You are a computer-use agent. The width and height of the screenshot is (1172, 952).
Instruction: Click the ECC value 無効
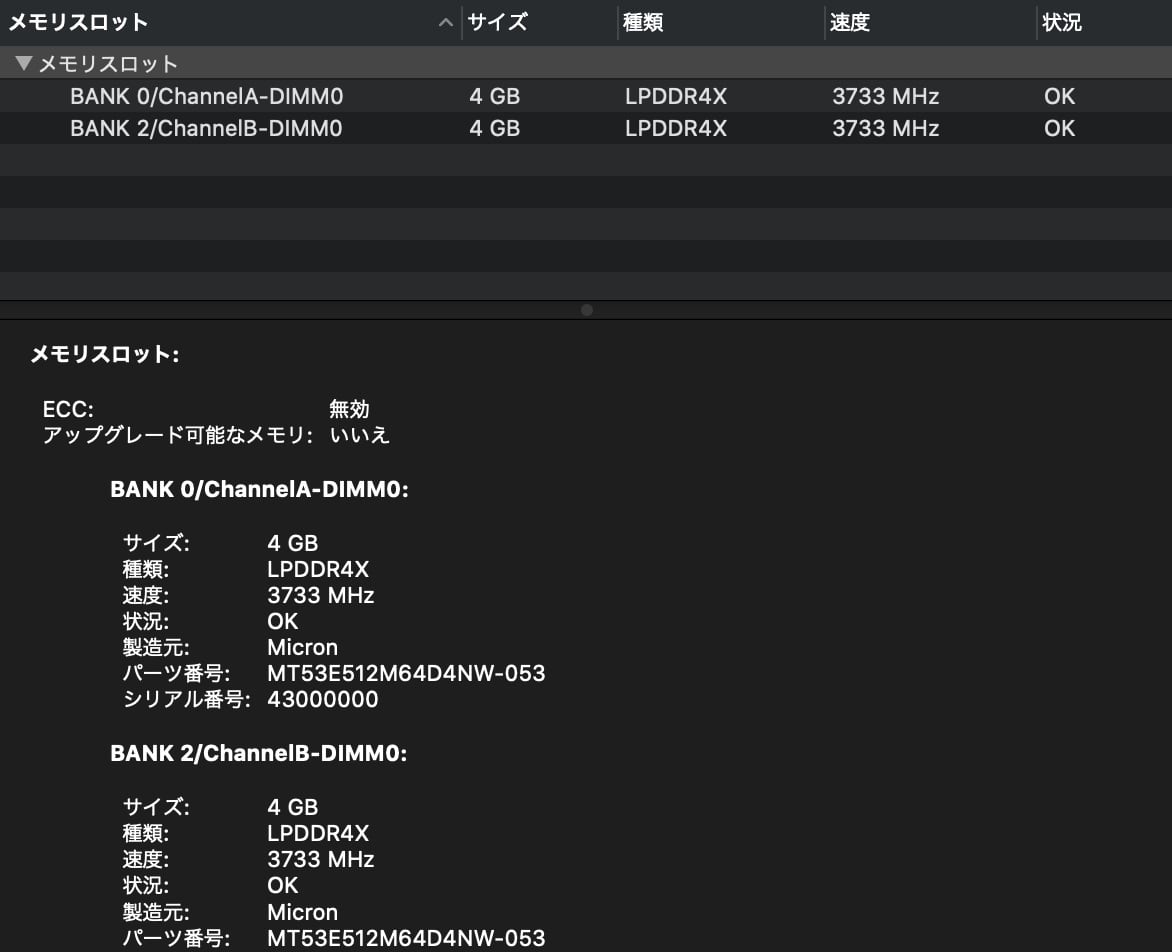point(349,409)
